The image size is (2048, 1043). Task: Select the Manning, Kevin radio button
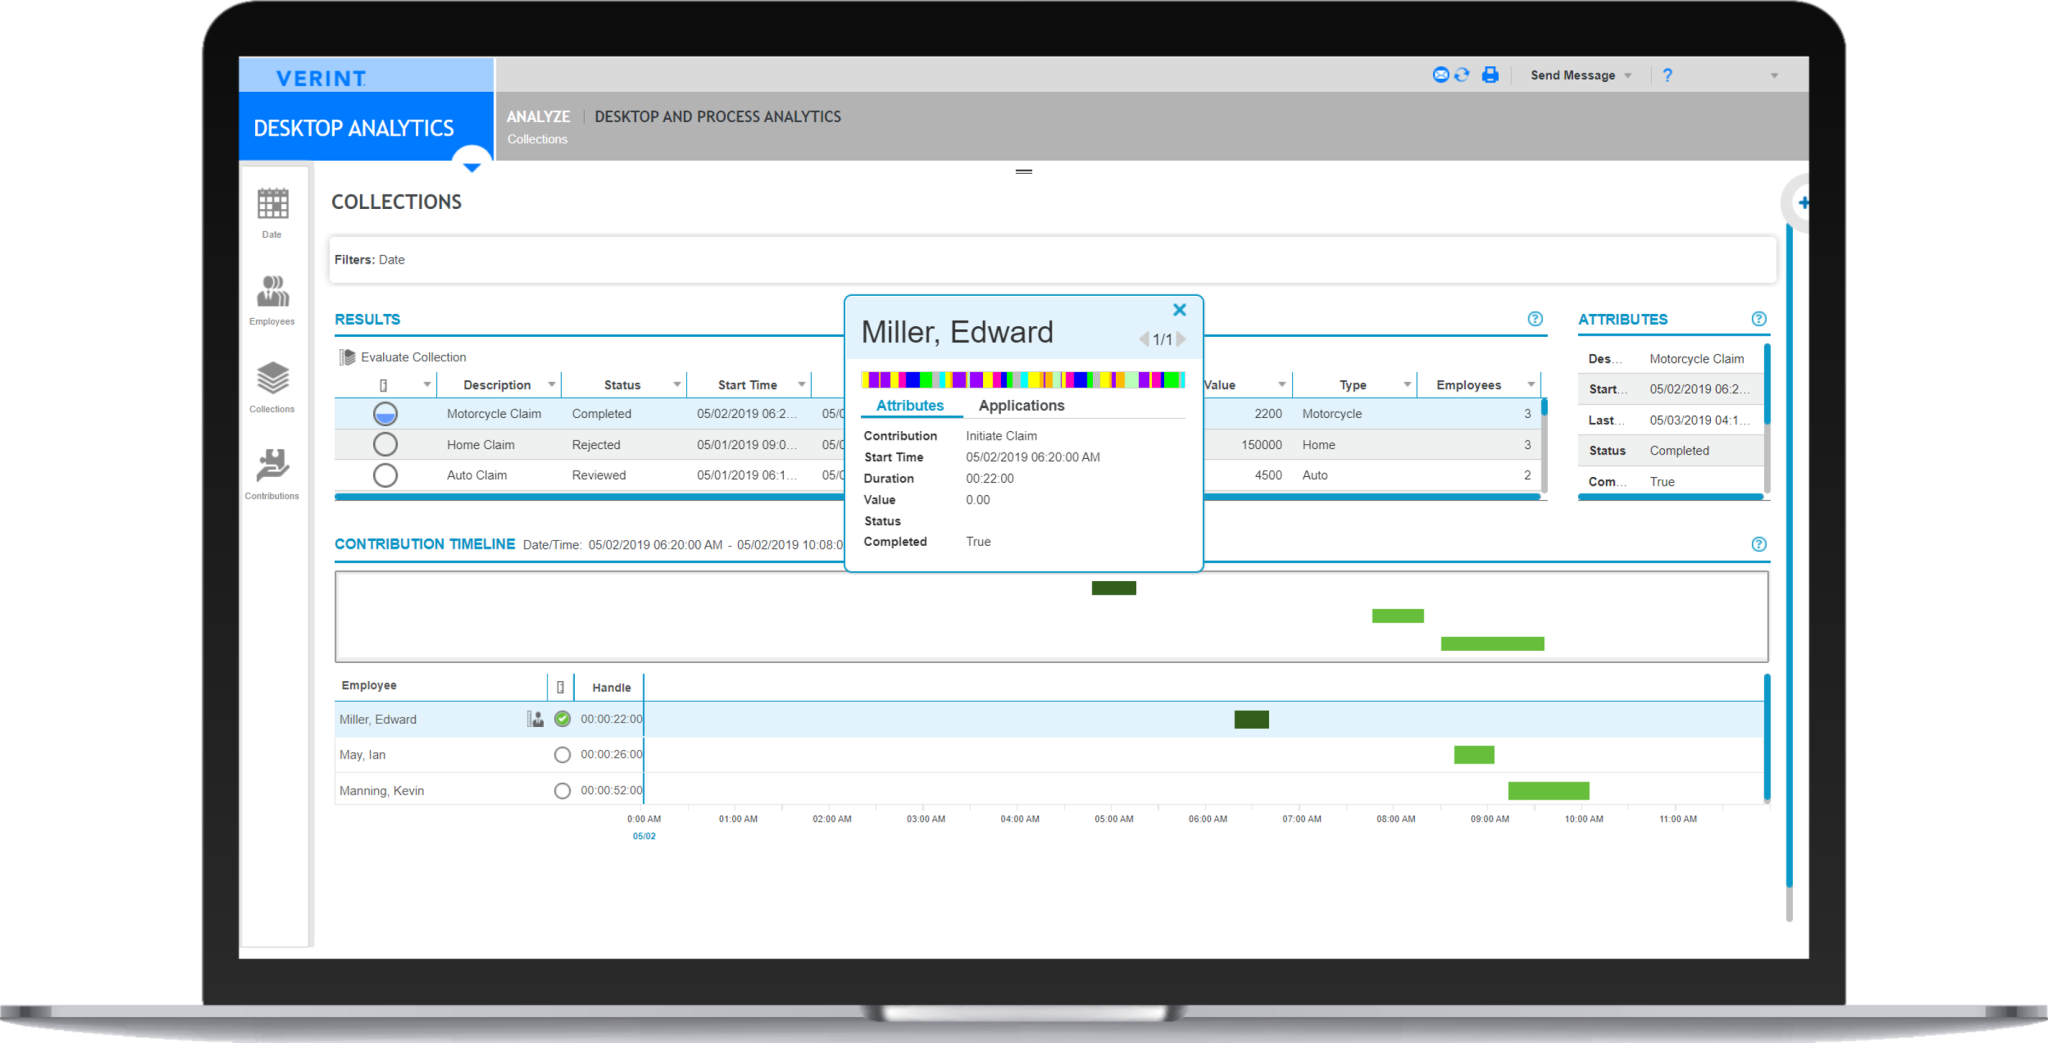(x=562, y=791)
